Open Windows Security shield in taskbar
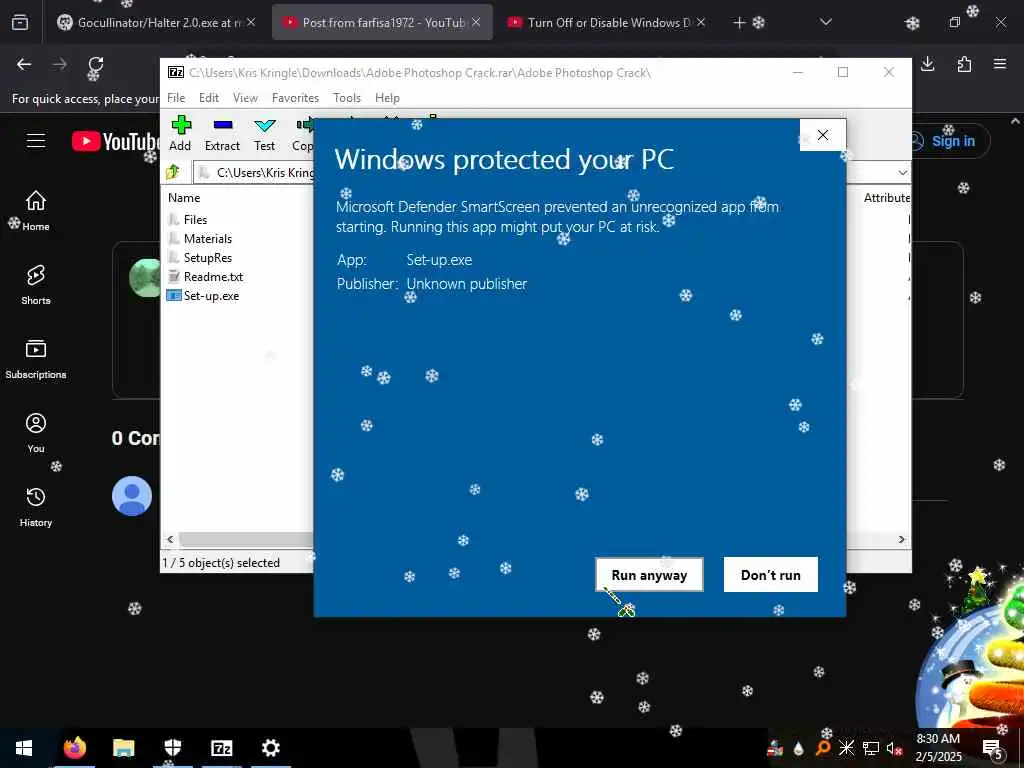 point(173,748)
